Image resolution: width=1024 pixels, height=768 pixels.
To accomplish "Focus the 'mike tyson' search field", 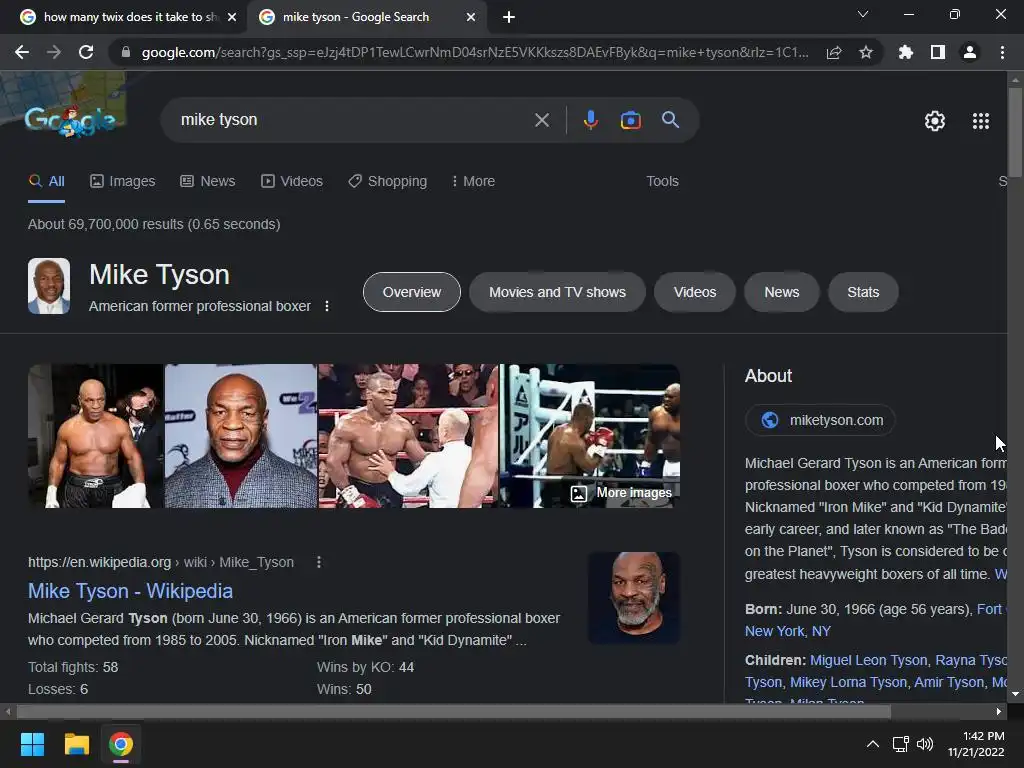I will click(x=353, y=120).
